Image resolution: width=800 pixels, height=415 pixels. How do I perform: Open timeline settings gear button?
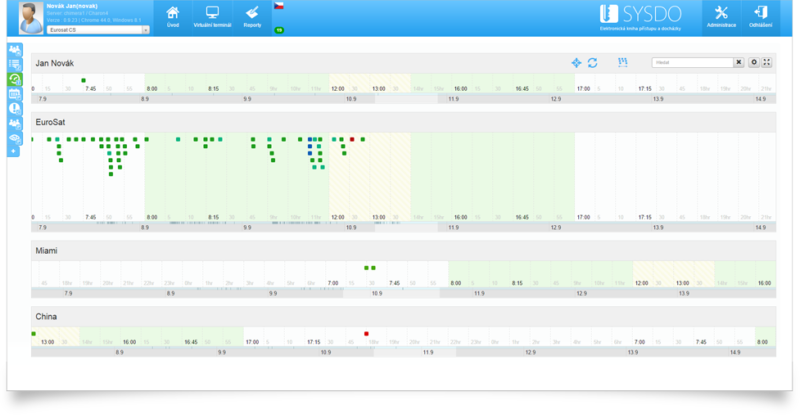point(754,62)
